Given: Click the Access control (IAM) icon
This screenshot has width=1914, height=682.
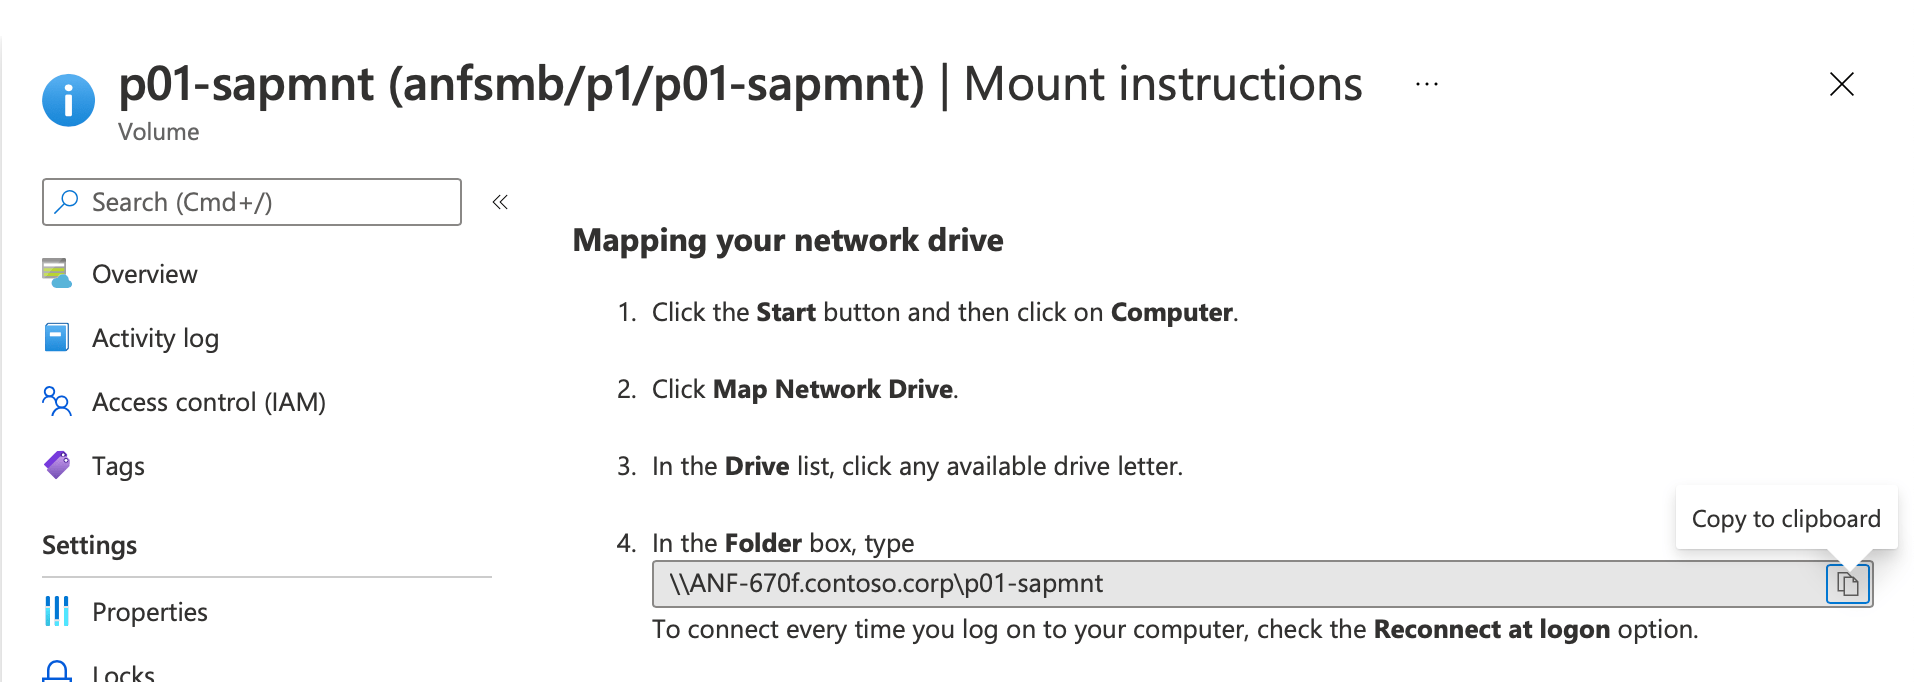Looking at the screenshot, I should (x=57, y=402).
